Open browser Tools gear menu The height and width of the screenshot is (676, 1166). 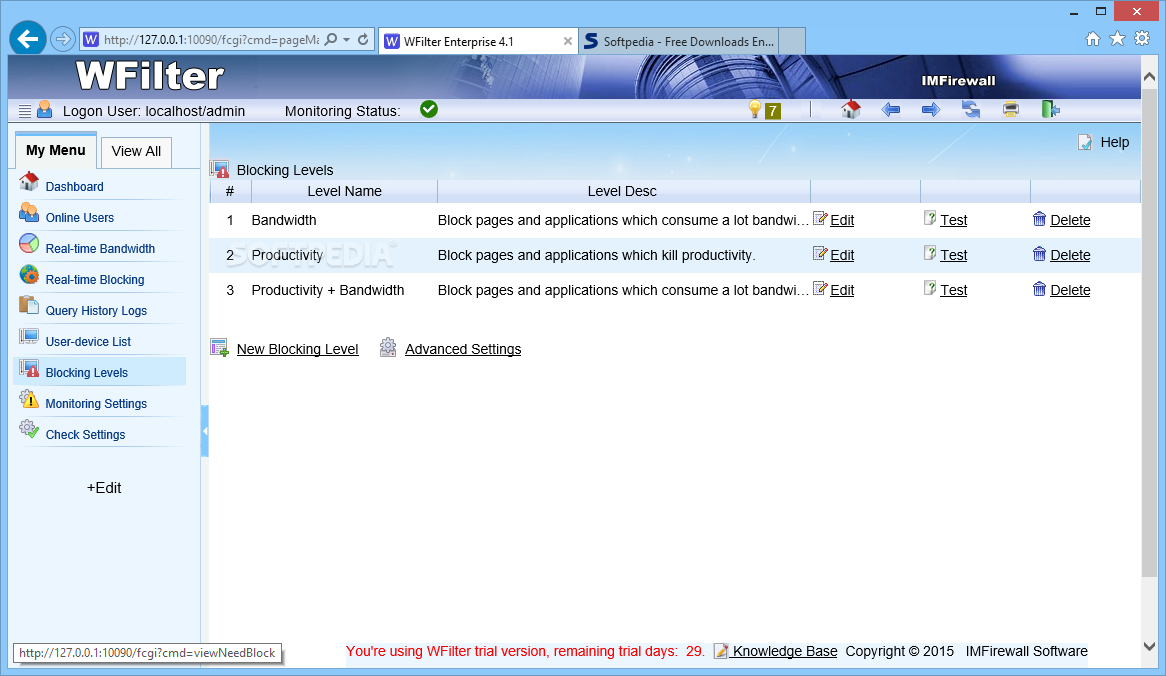[1142, 39]
